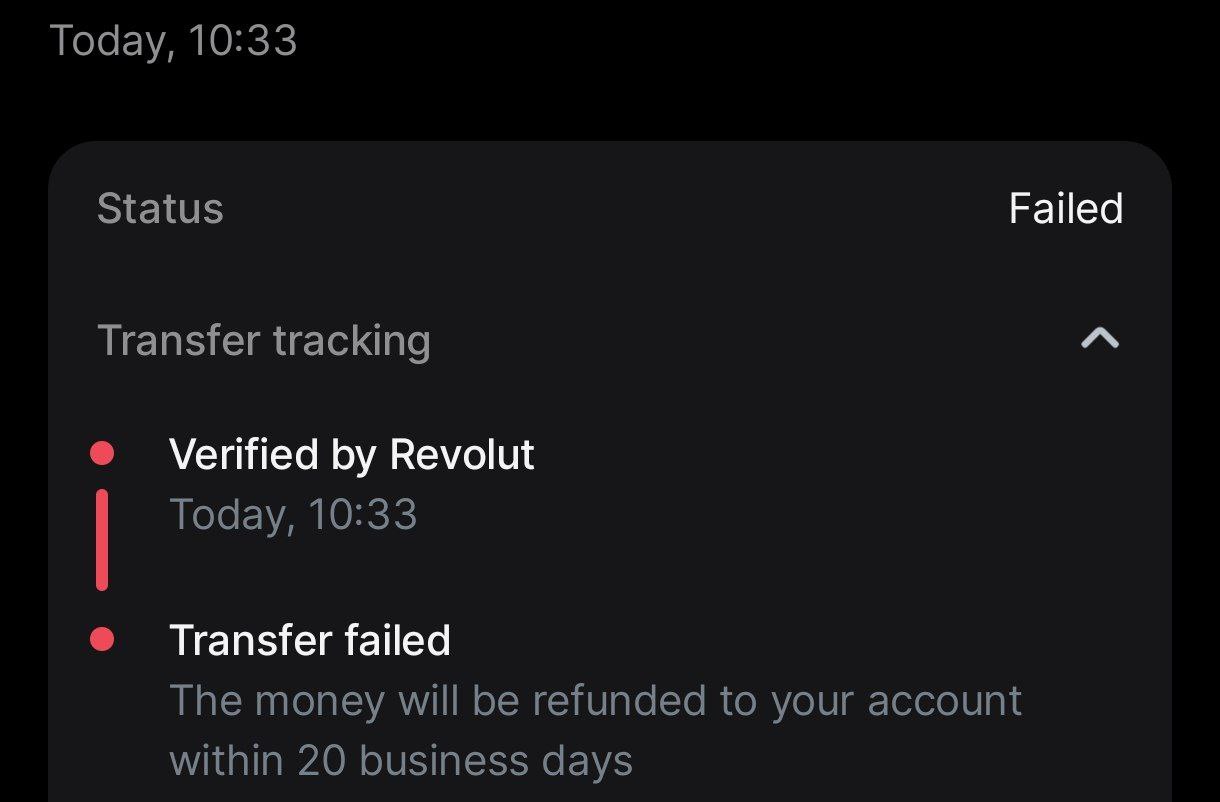Click the red dot beside Verified by Revolut

[x=102, y=454]
